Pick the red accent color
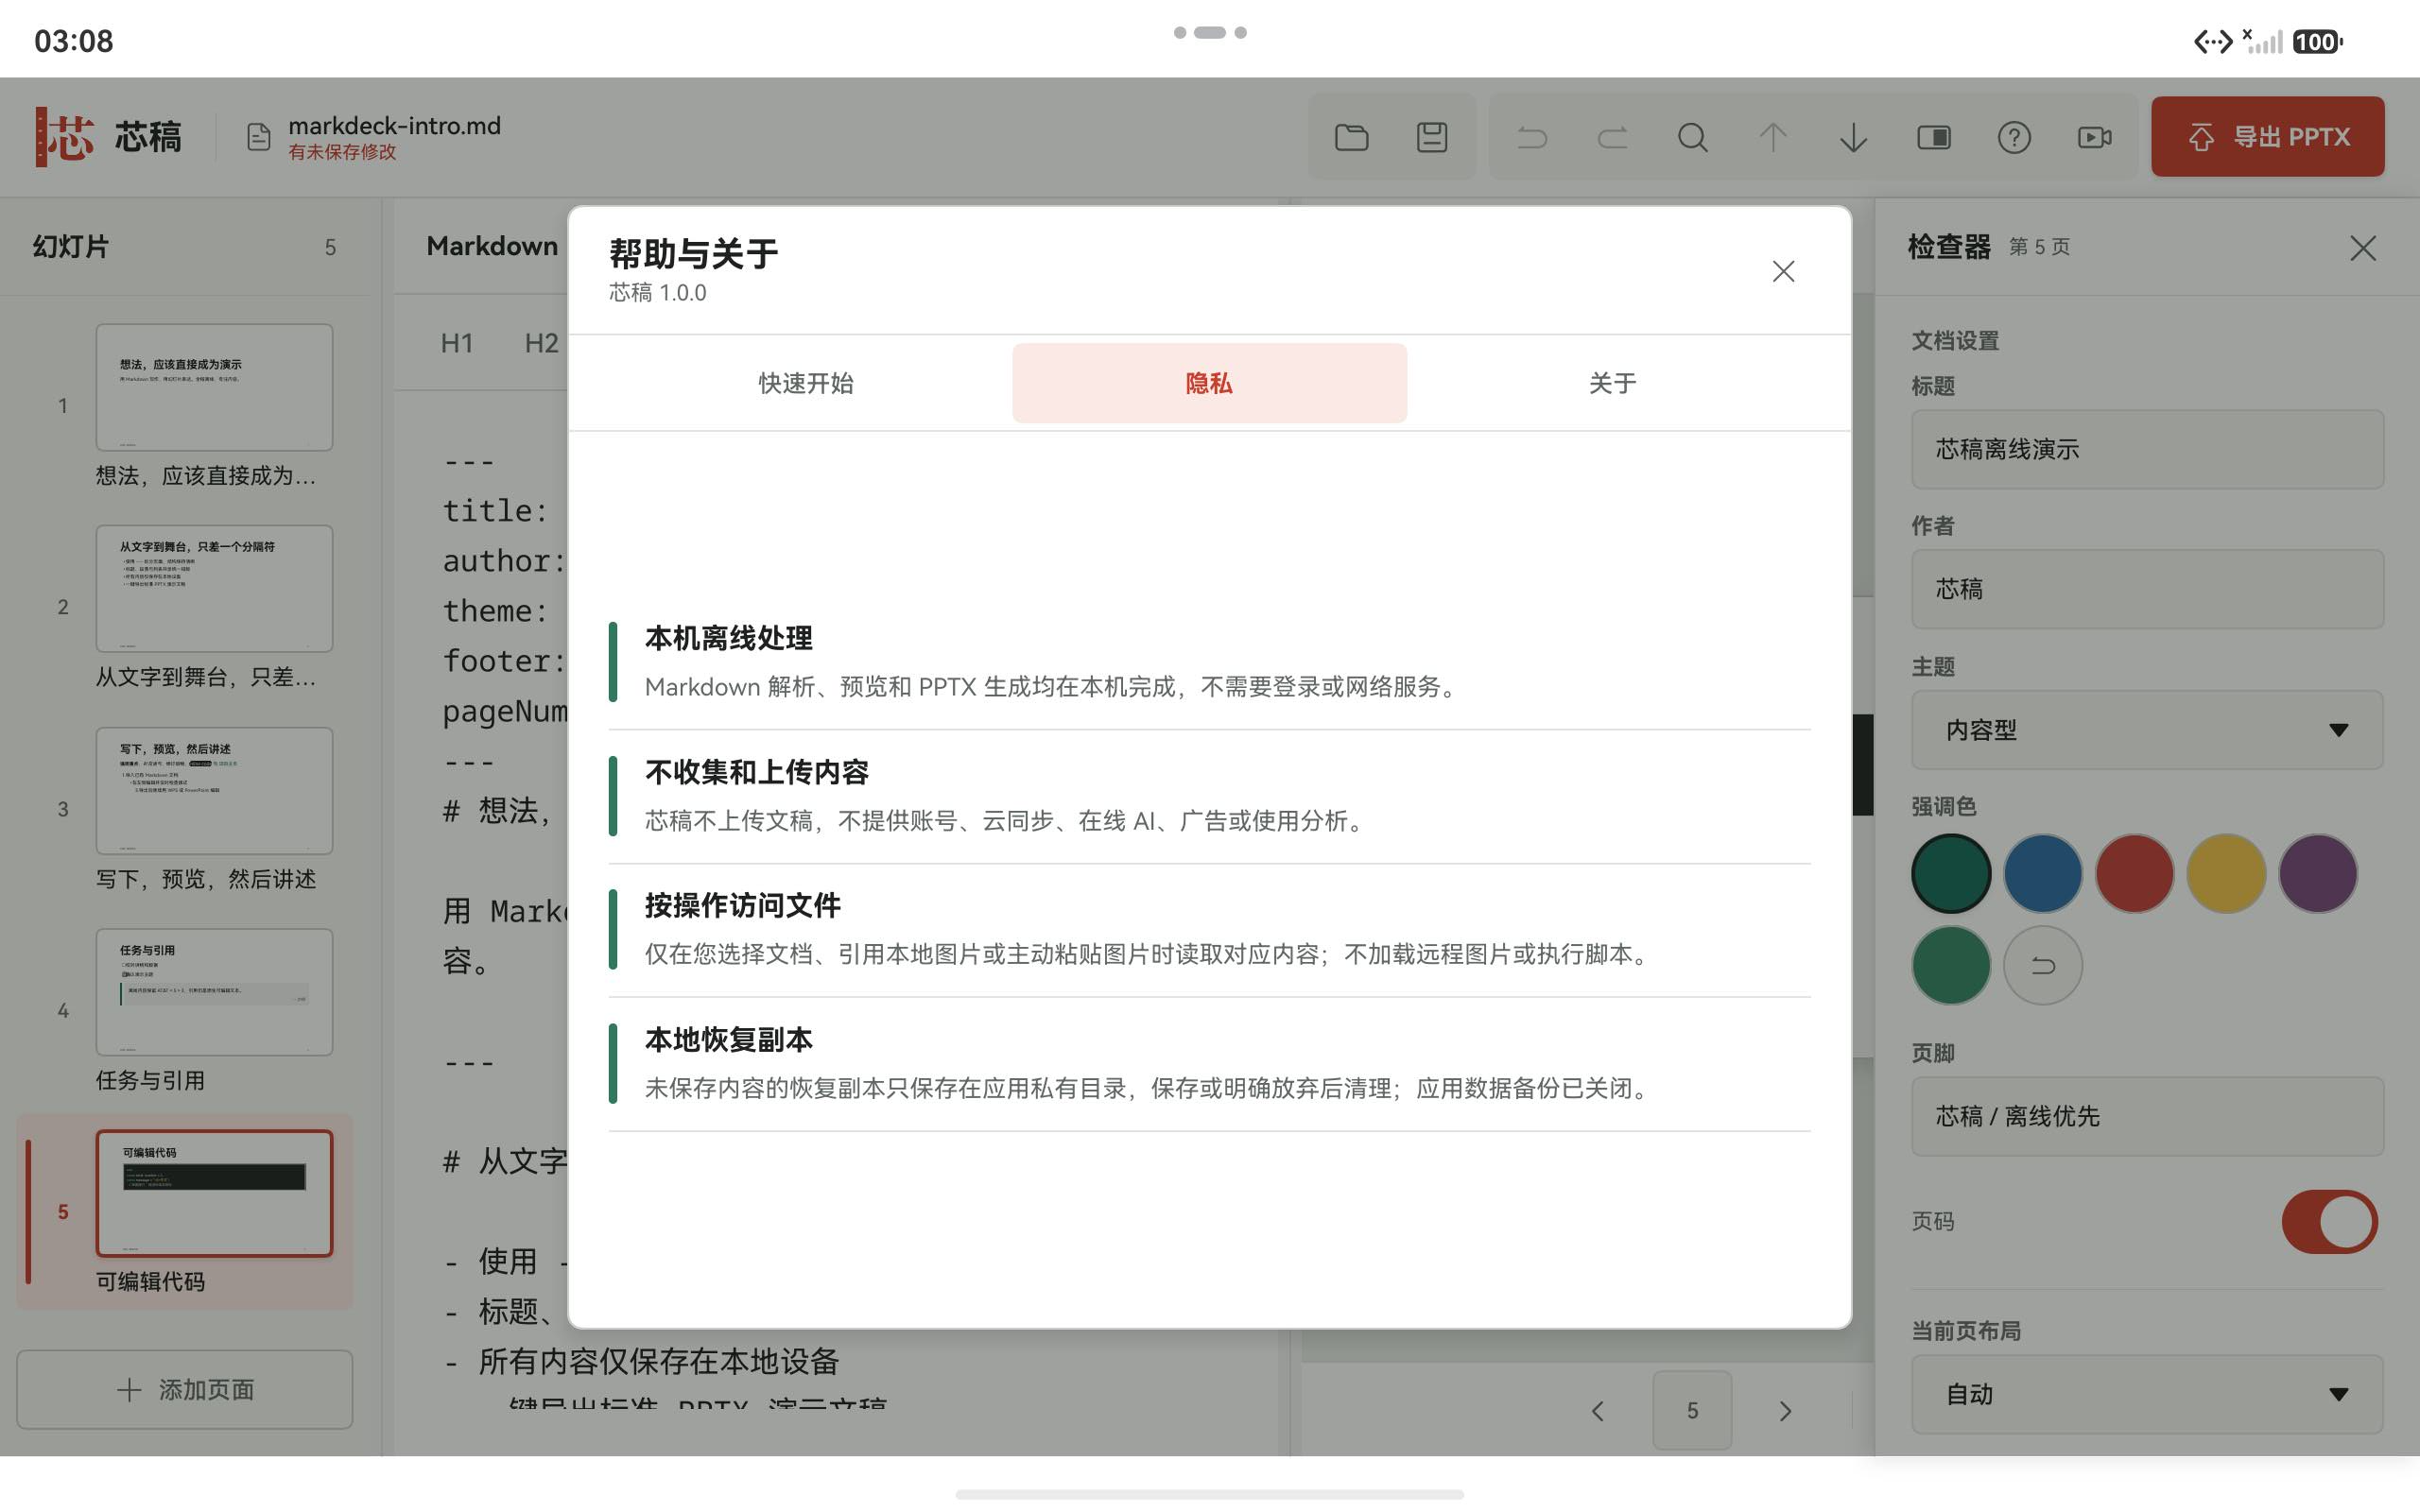The height and width of the screenshot is (1512, 2420). 2135,873
